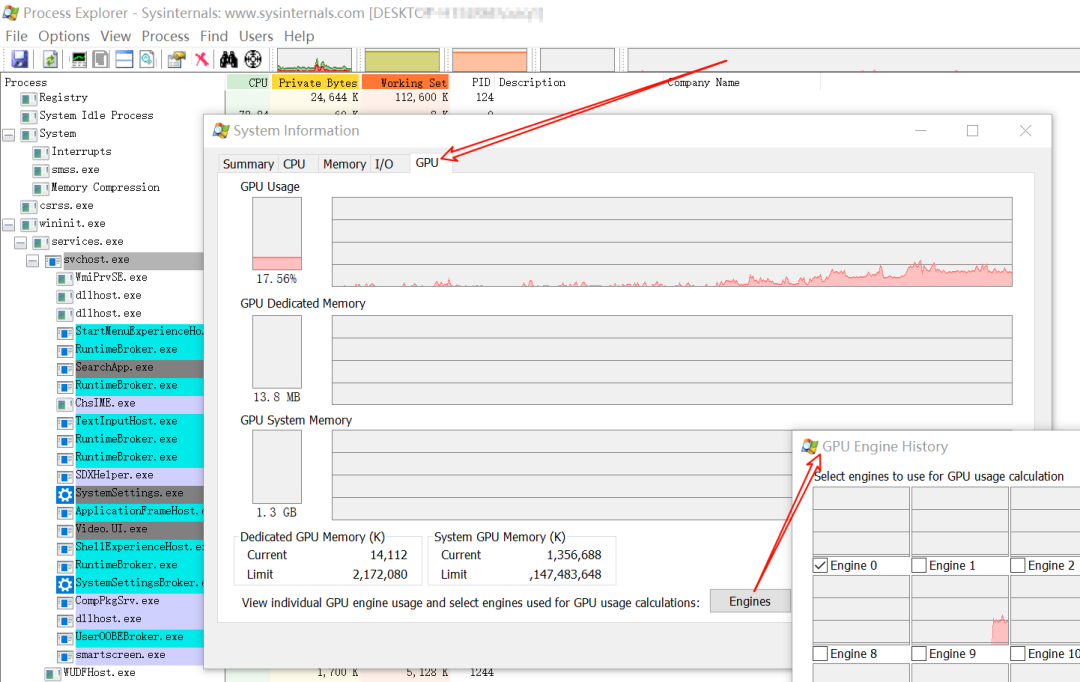
Task: Click the Engines button
Action: pyautogui.click(x=750, y=601)
